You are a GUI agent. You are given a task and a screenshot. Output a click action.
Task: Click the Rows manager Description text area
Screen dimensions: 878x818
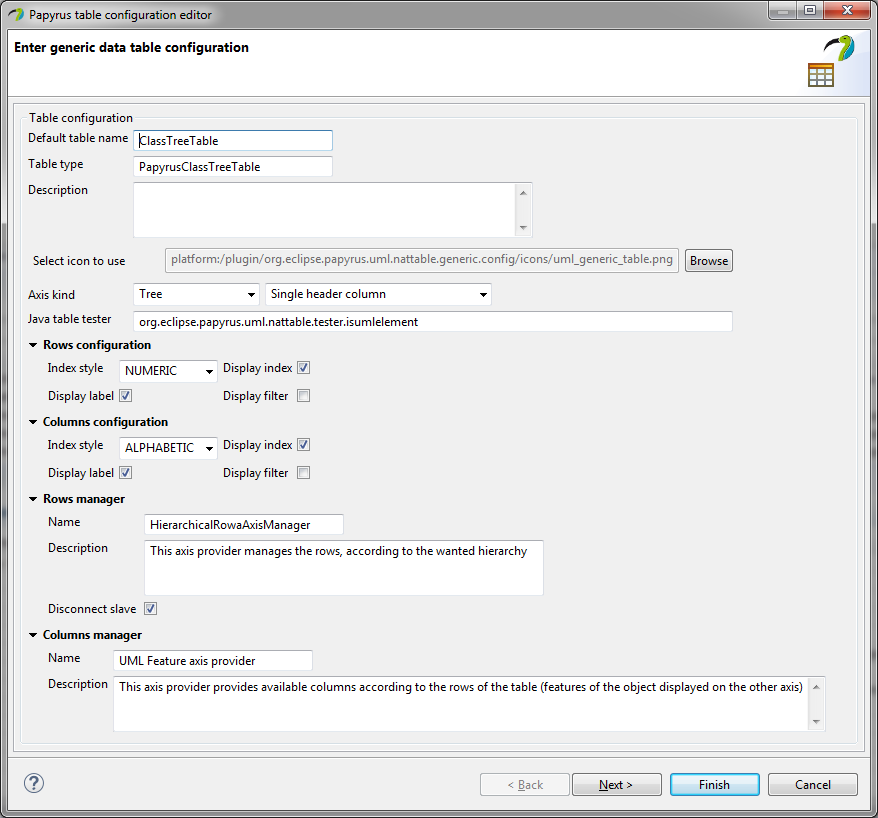click(344, 568)
